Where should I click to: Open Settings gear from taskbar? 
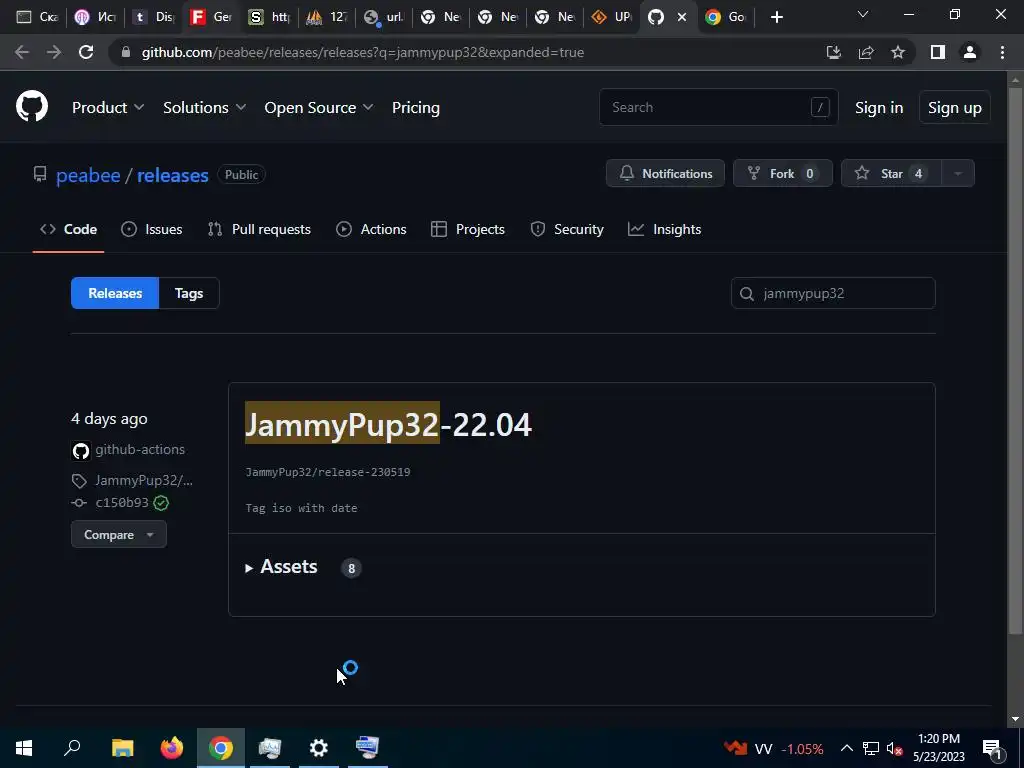(319, 748)
